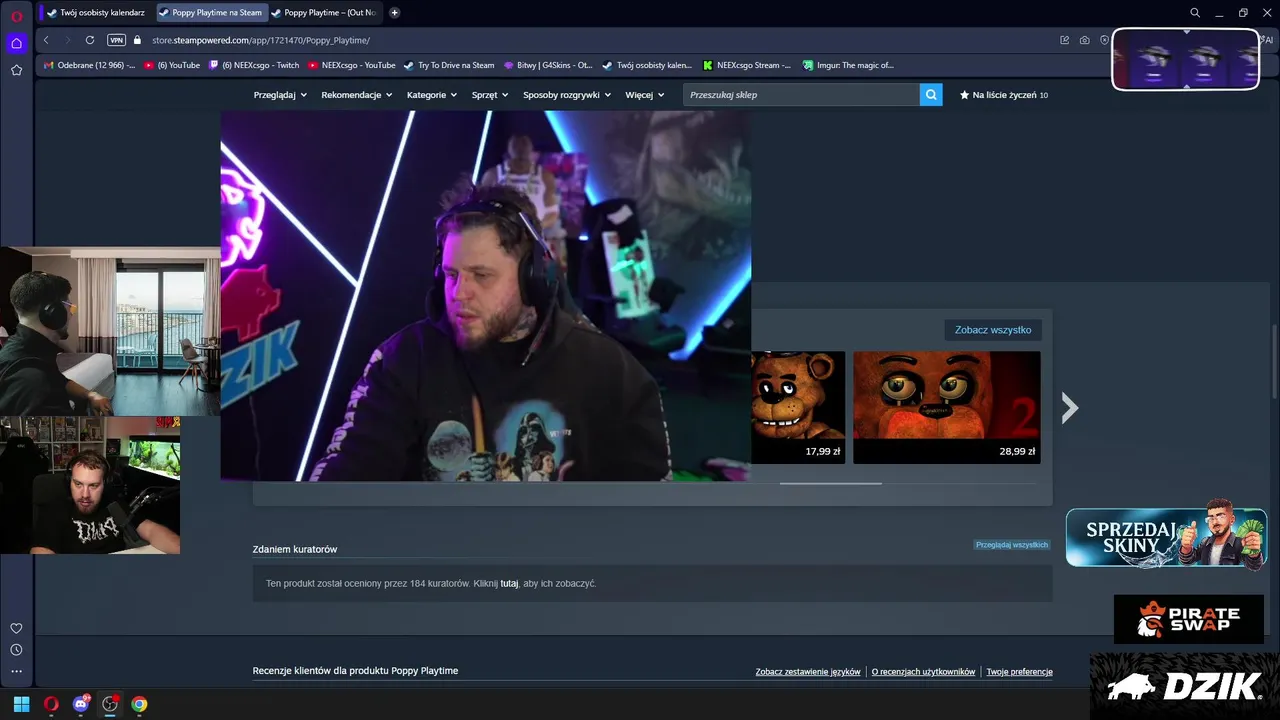
Task: Open the Opera menu logo
Action: click(x=16, y=15)
